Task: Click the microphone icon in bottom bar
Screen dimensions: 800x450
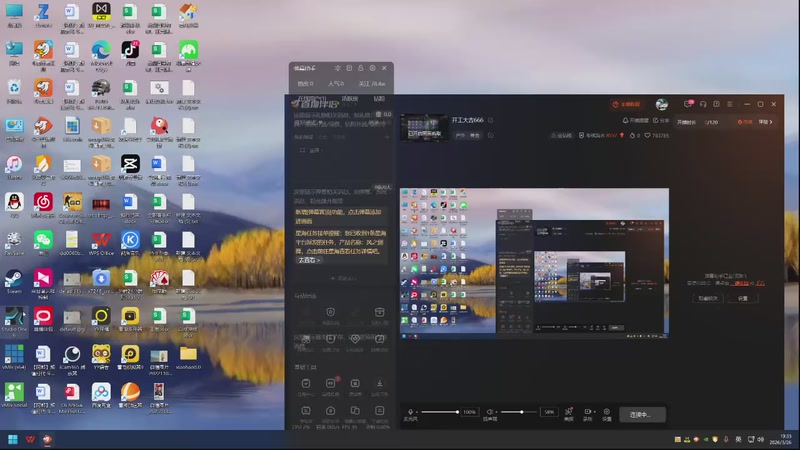Action: point(410,411)
